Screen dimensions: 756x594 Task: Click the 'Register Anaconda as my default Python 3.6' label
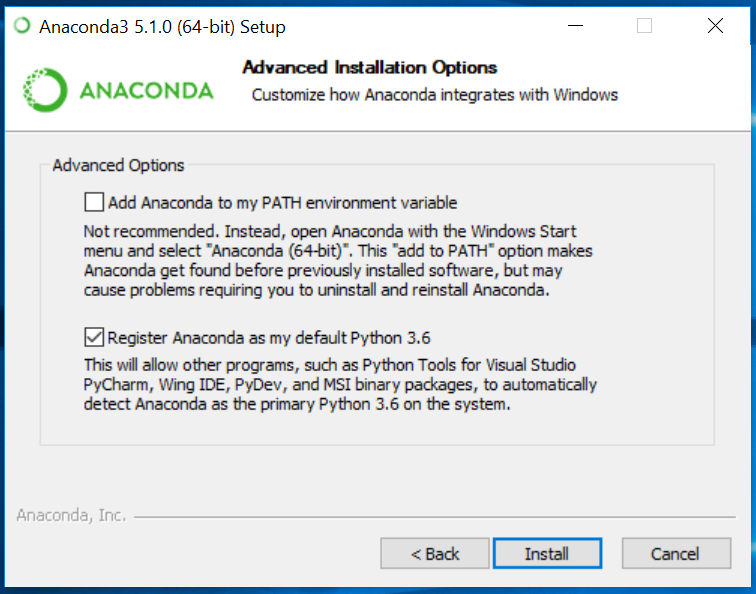(x=268, y=337)
